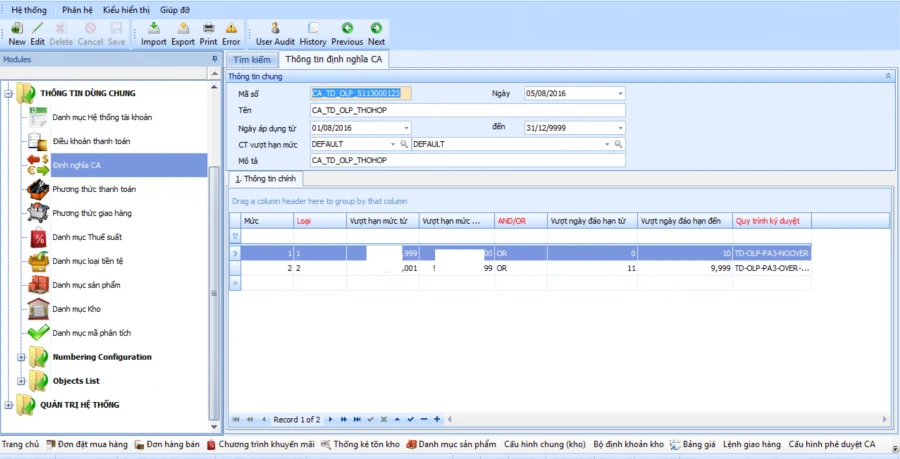Click the Edit pencil toolbar button
The width and height of the screenshot is (900, 459).
click(x=37, y=34)
